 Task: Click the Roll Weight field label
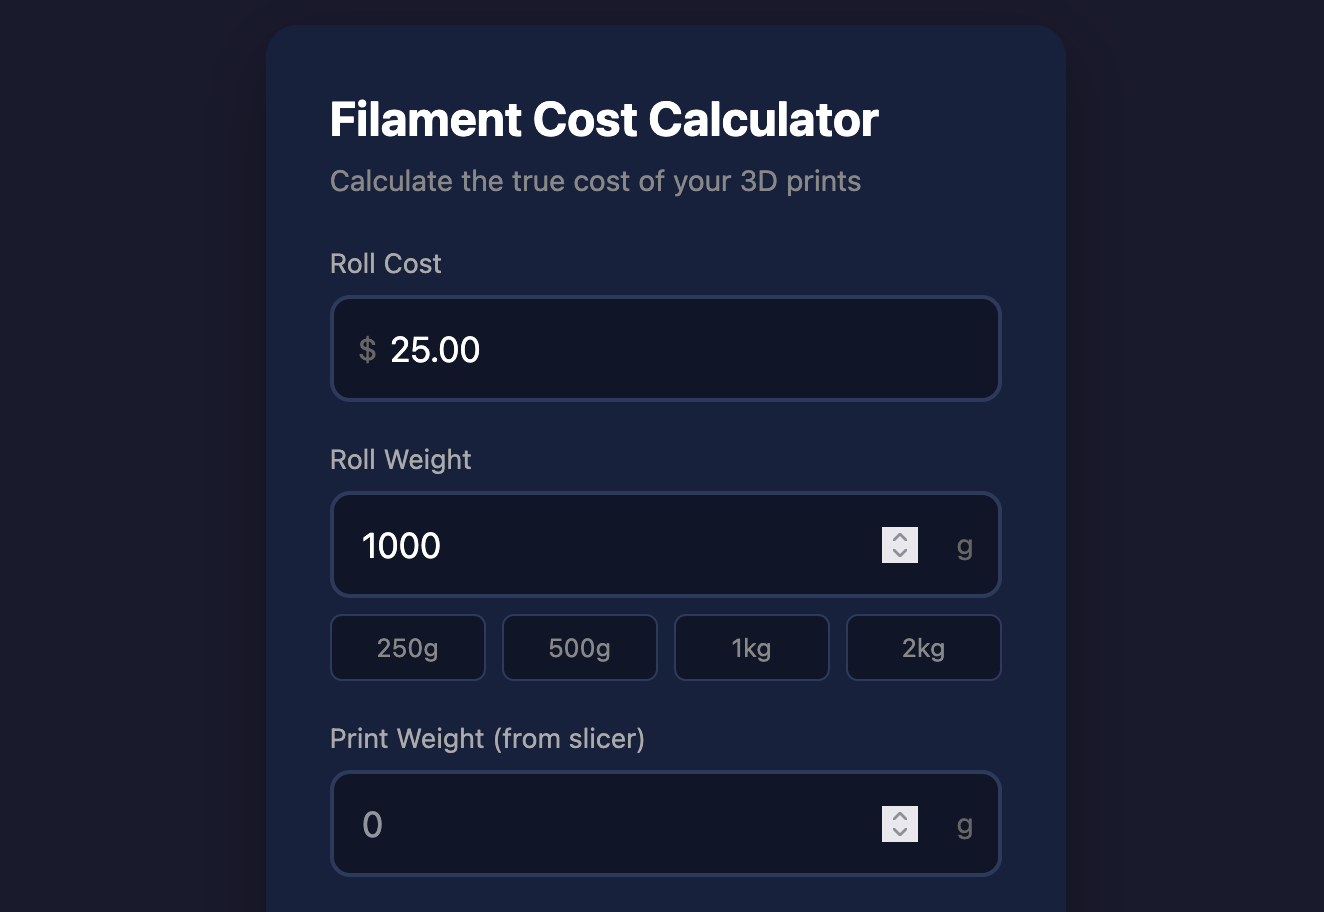coord(400,459)
